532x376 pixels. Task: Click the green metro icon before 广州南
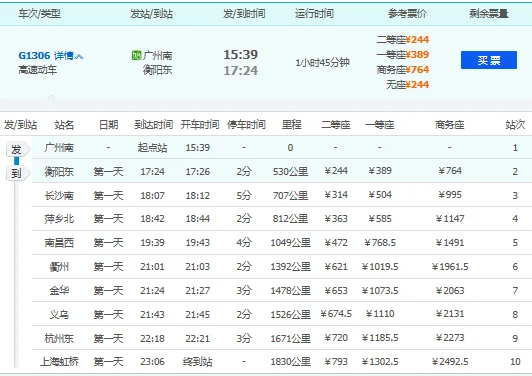[x=136, y=55]
